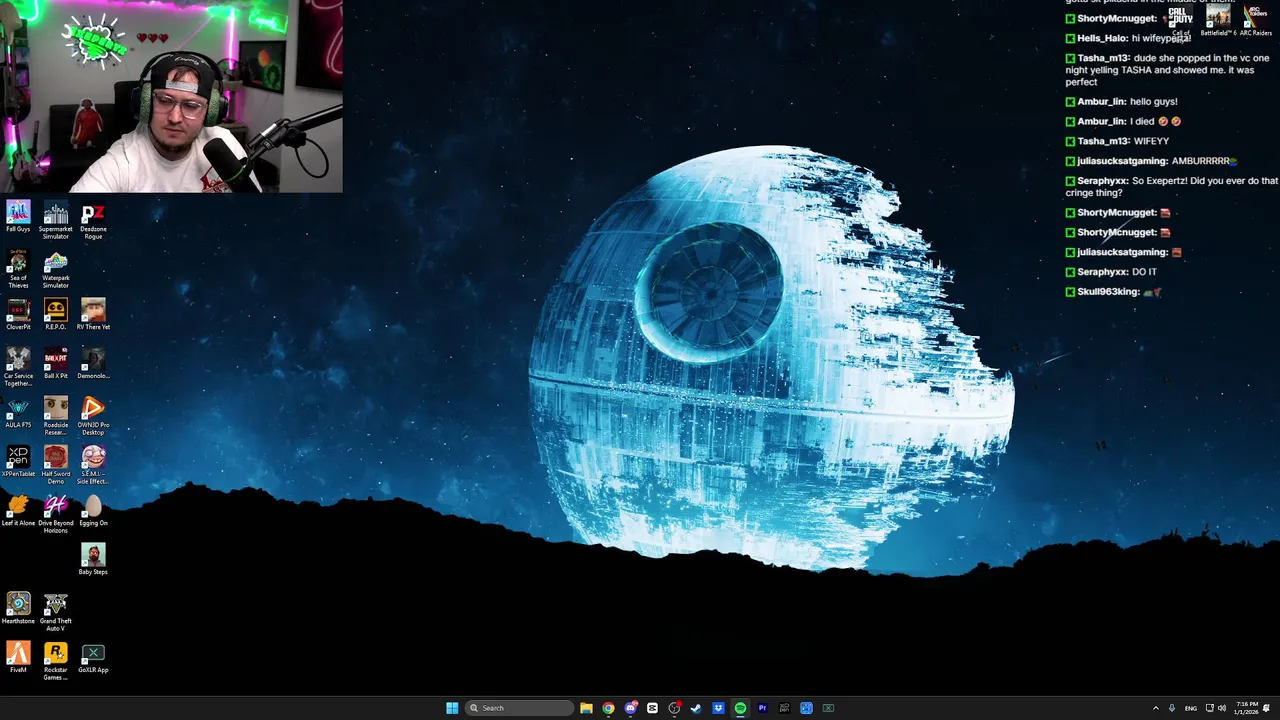Screen dimensions: 1280x720
Task: Open CapCut from the taskbar
Action: click(x=652, y=708)
